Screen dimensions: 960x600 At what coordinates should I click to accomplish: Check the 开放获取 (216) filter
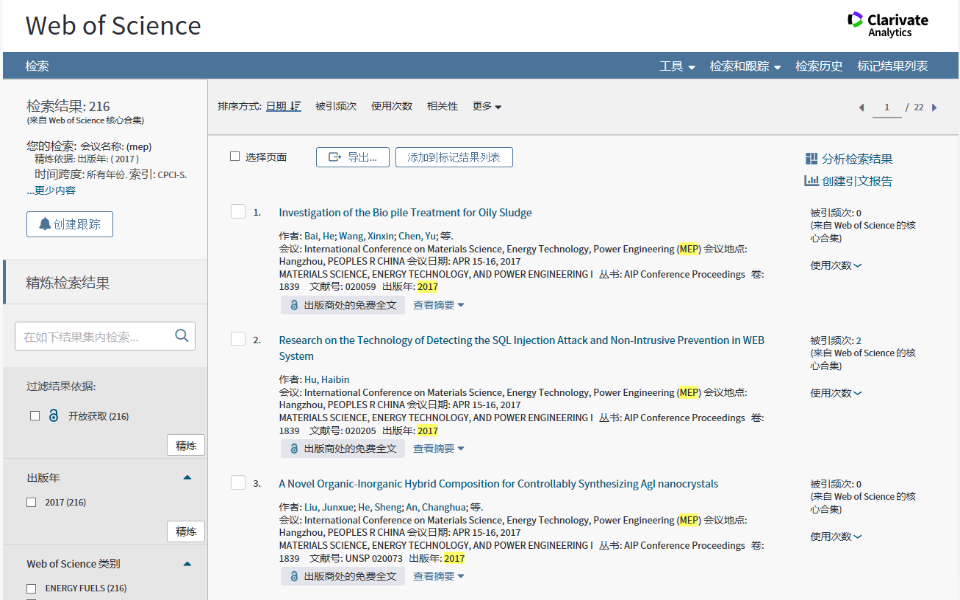click(x=35, y=416)
